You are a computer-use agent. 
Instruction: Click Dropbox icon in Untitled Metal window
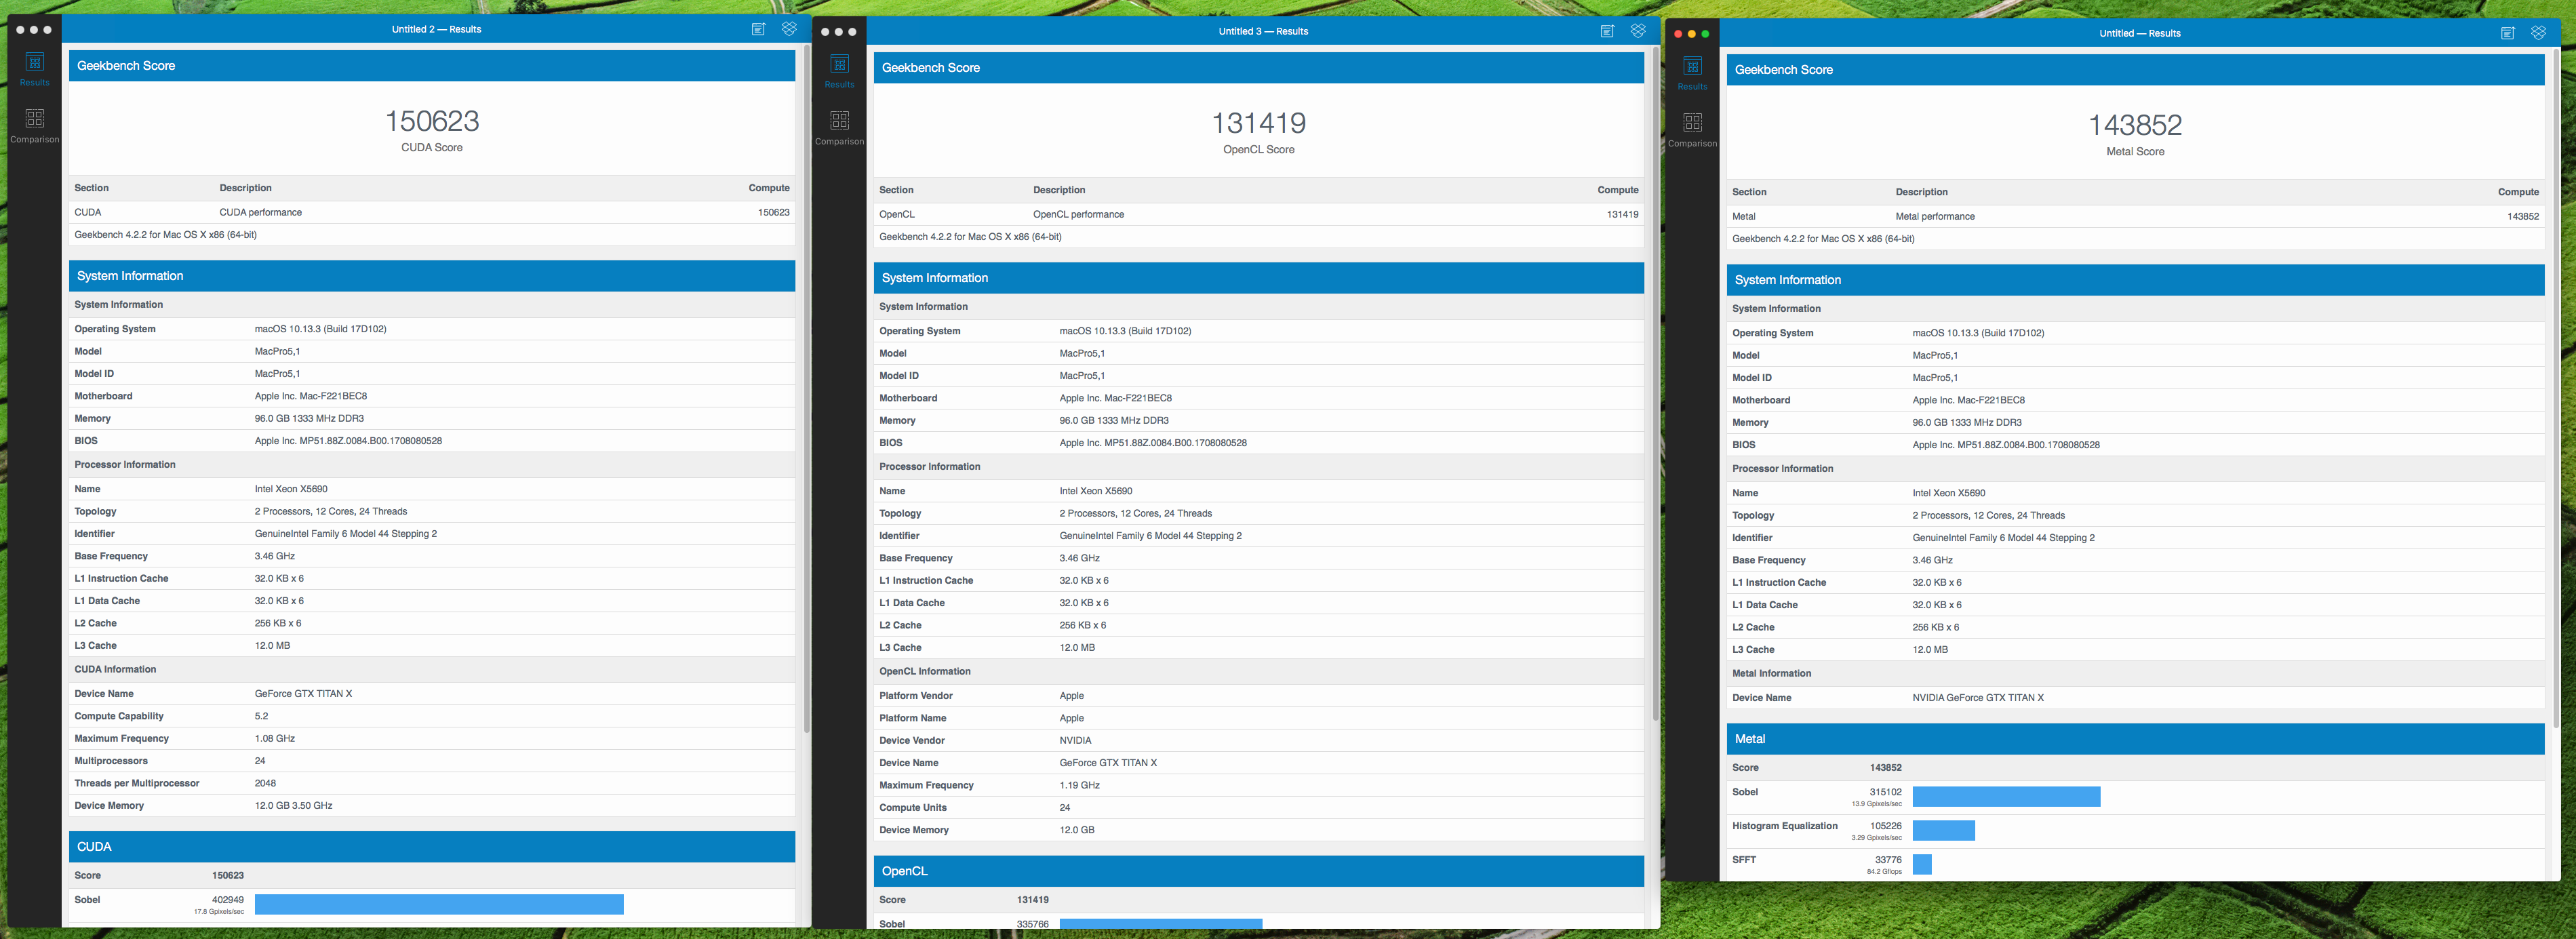click(2538, 33)
